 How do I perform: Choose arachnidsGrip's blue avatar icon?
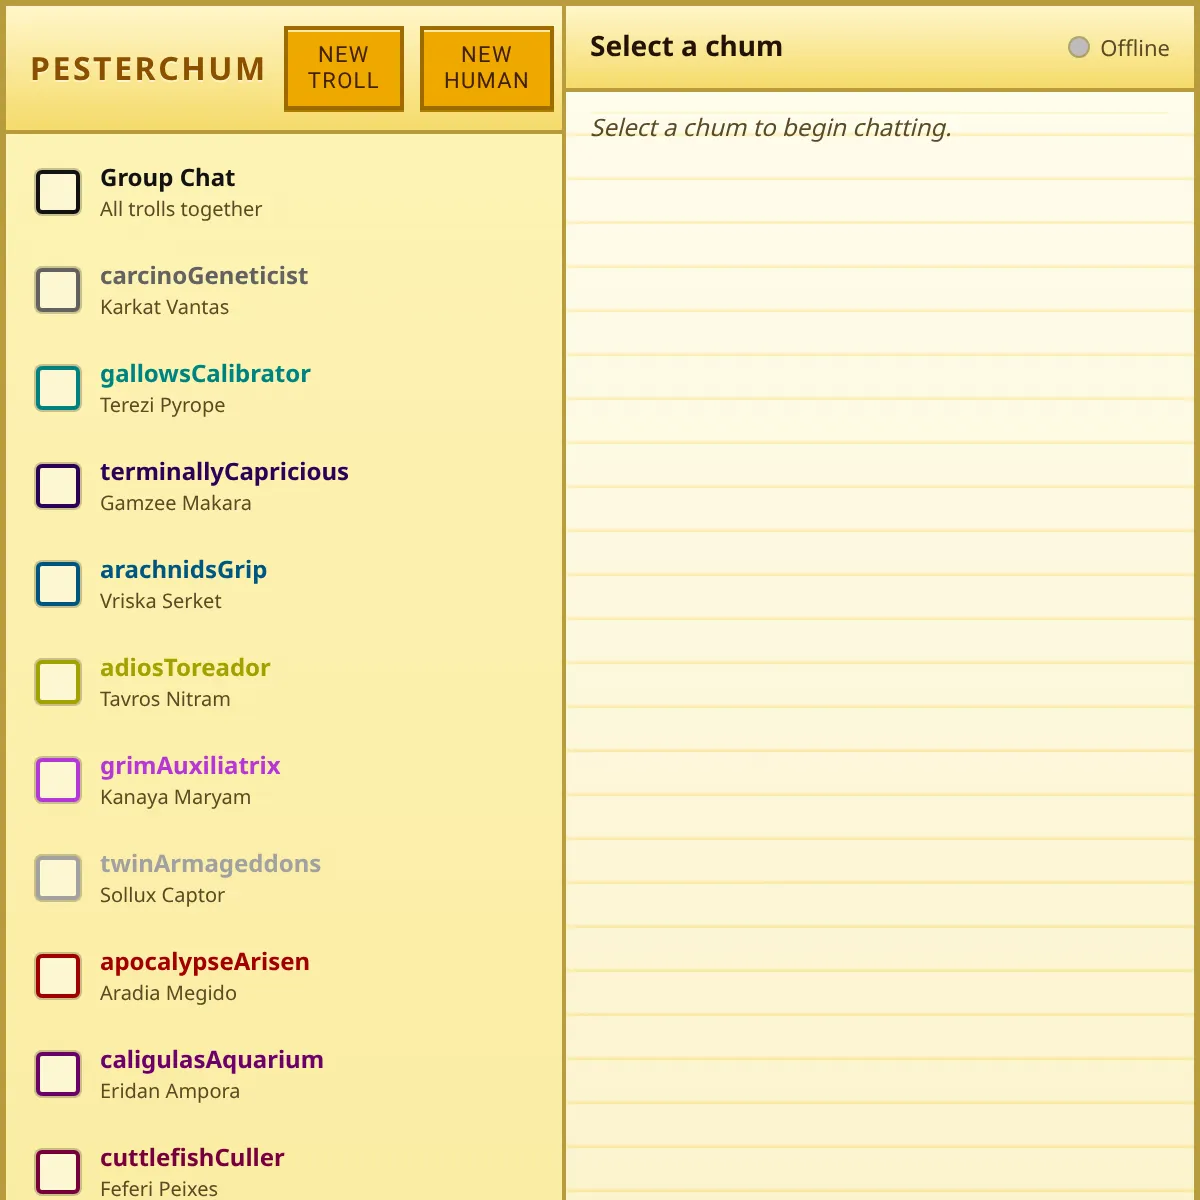coord(58,584)
